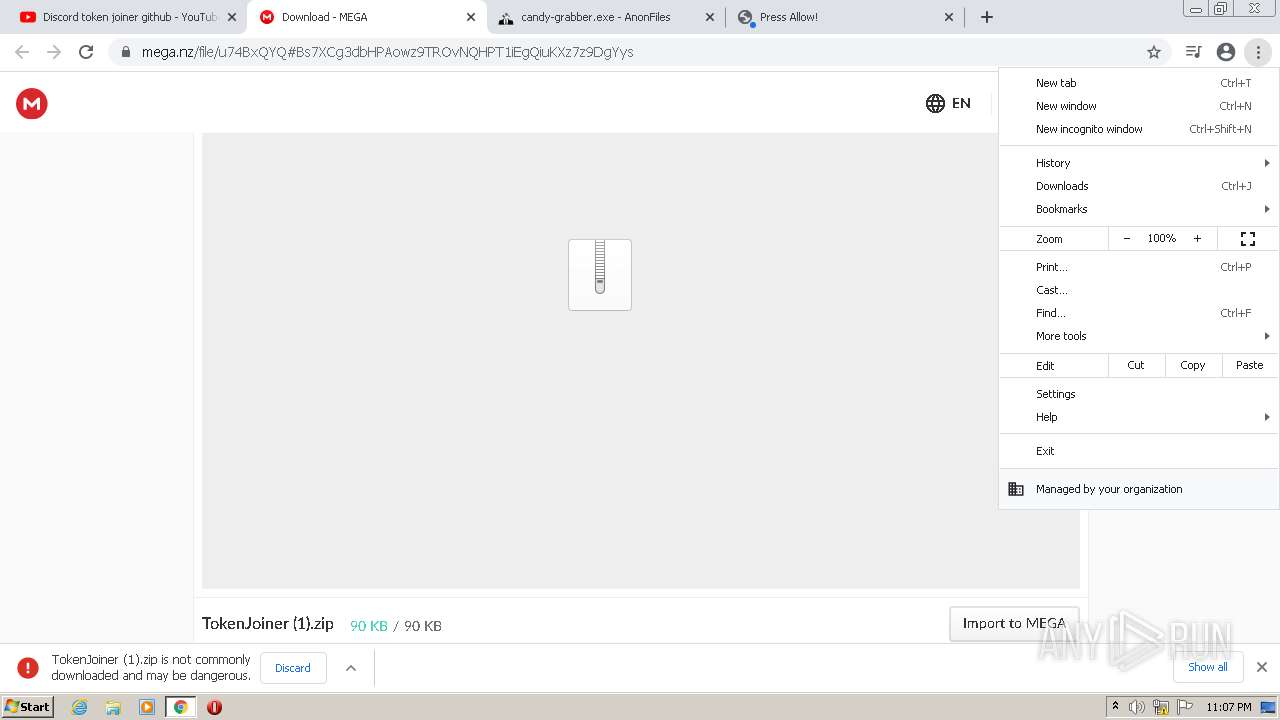This screenshot has height=720, width=1280.
Task: Open the media control icon in toolbar
Action: click(x=1193, y=52)
